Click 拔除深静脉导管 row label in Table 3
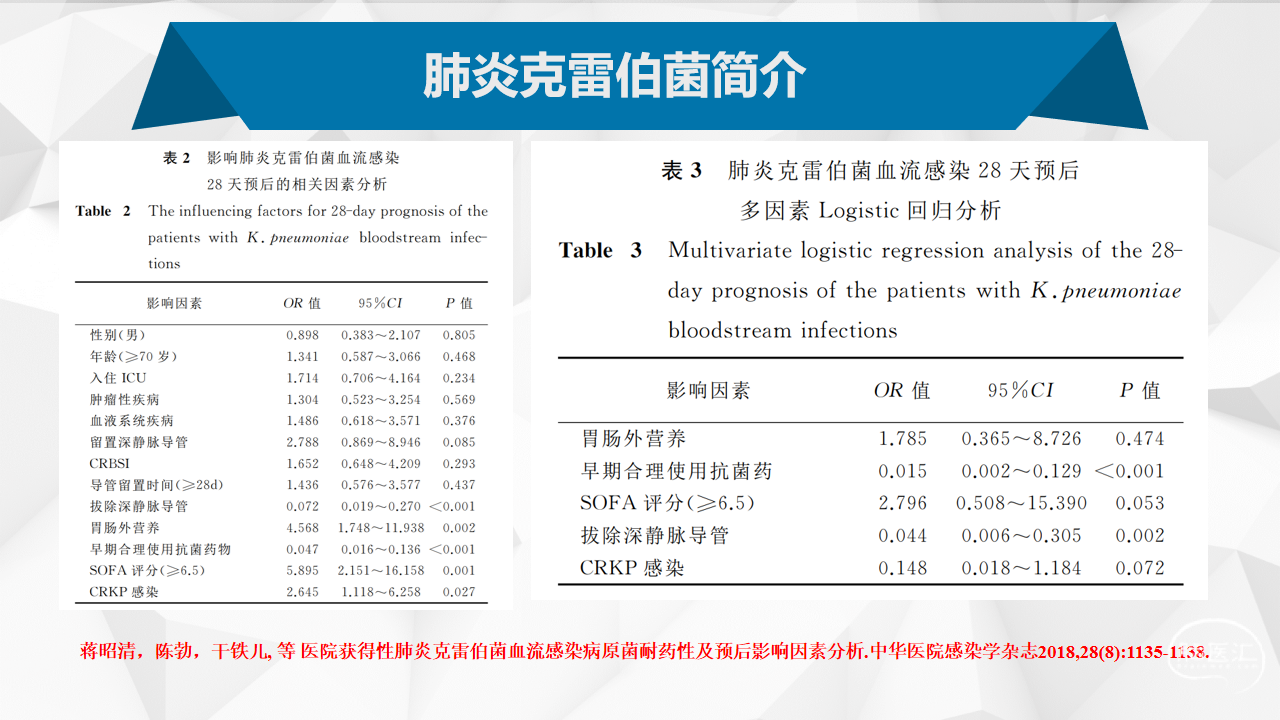This screenshot has width=1280, height=720. pyautogui.click(x=655, y=536)
